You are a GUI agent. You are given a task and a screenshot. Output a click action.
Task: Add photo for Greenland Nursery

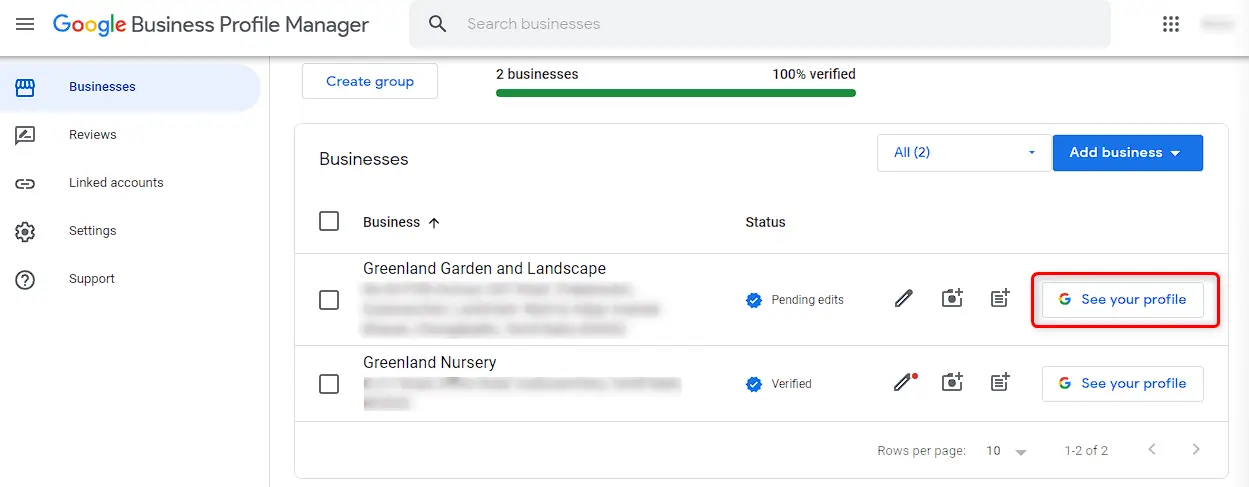(952, 382)
